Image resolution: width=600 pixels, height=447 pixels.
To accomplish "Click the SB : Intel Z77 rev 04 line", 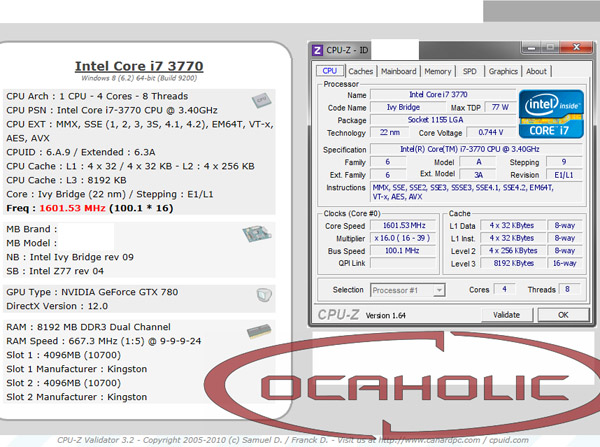I will coord(55,271).
